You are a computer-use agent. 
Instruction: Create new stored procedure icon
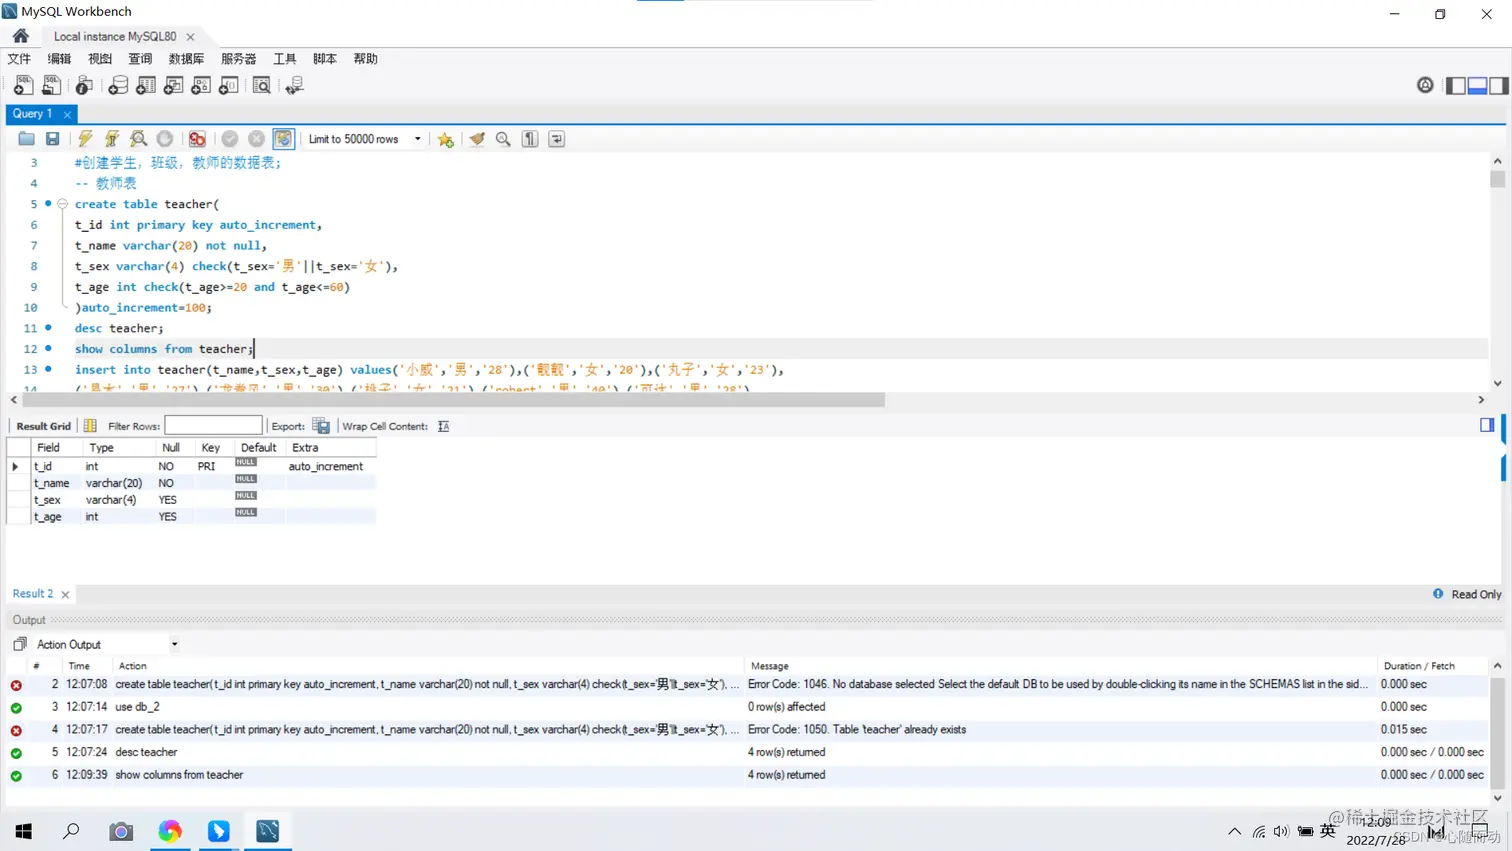click(x=201, y=86)
